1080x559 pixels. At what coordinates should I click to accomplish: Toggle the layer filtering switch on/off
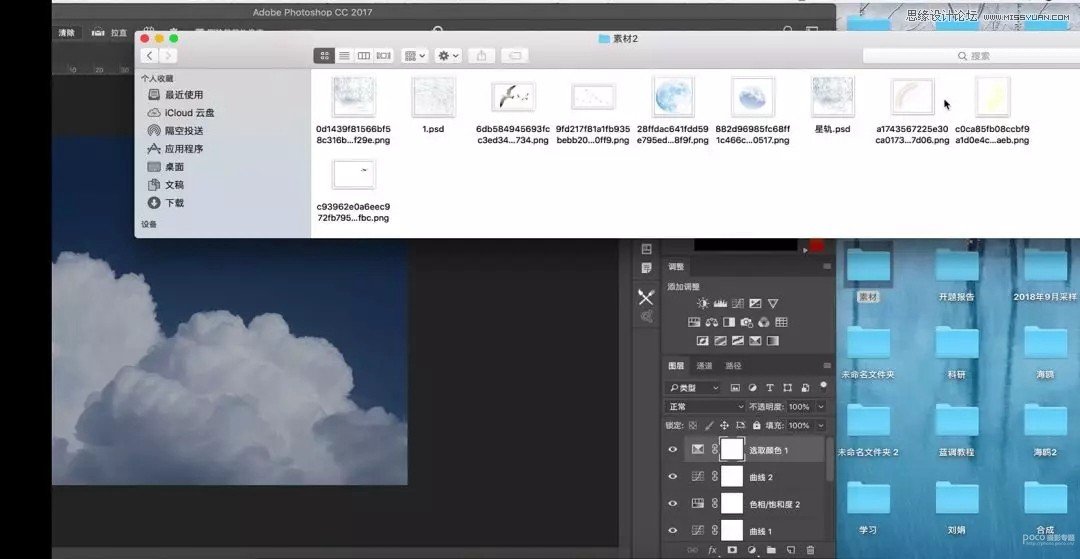coord(823,387)
